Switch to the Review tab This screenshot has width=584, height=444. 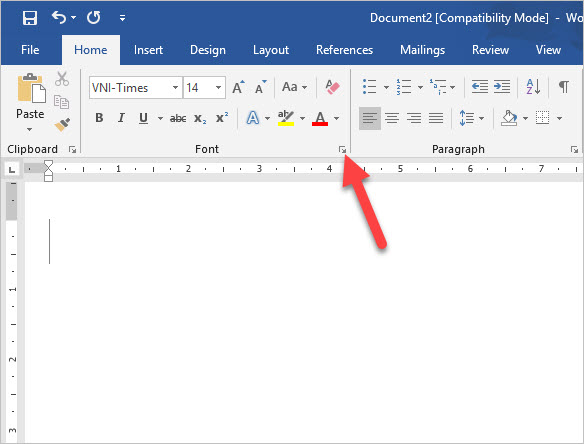[490, 50]
